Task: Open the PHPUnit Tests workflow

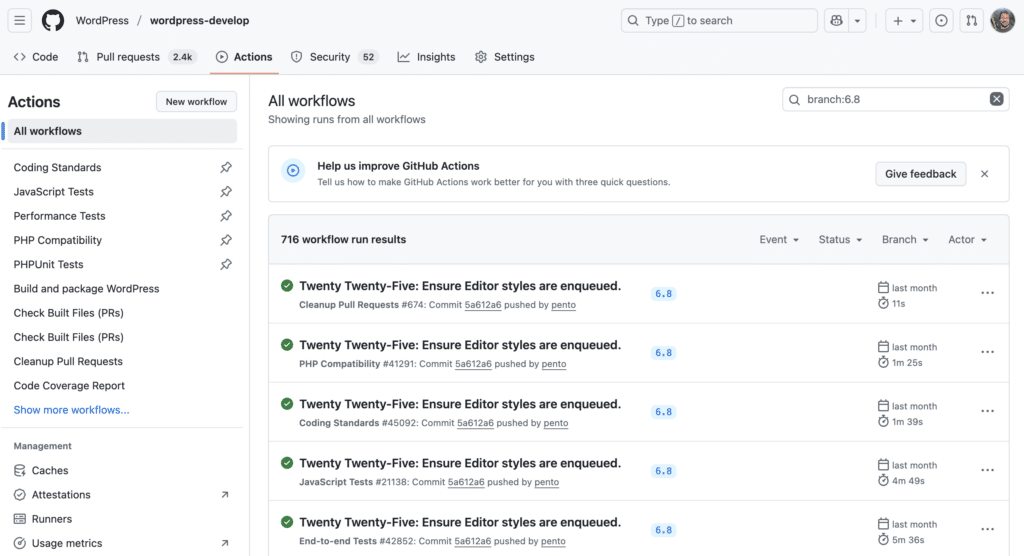Action: click(48, 264)
